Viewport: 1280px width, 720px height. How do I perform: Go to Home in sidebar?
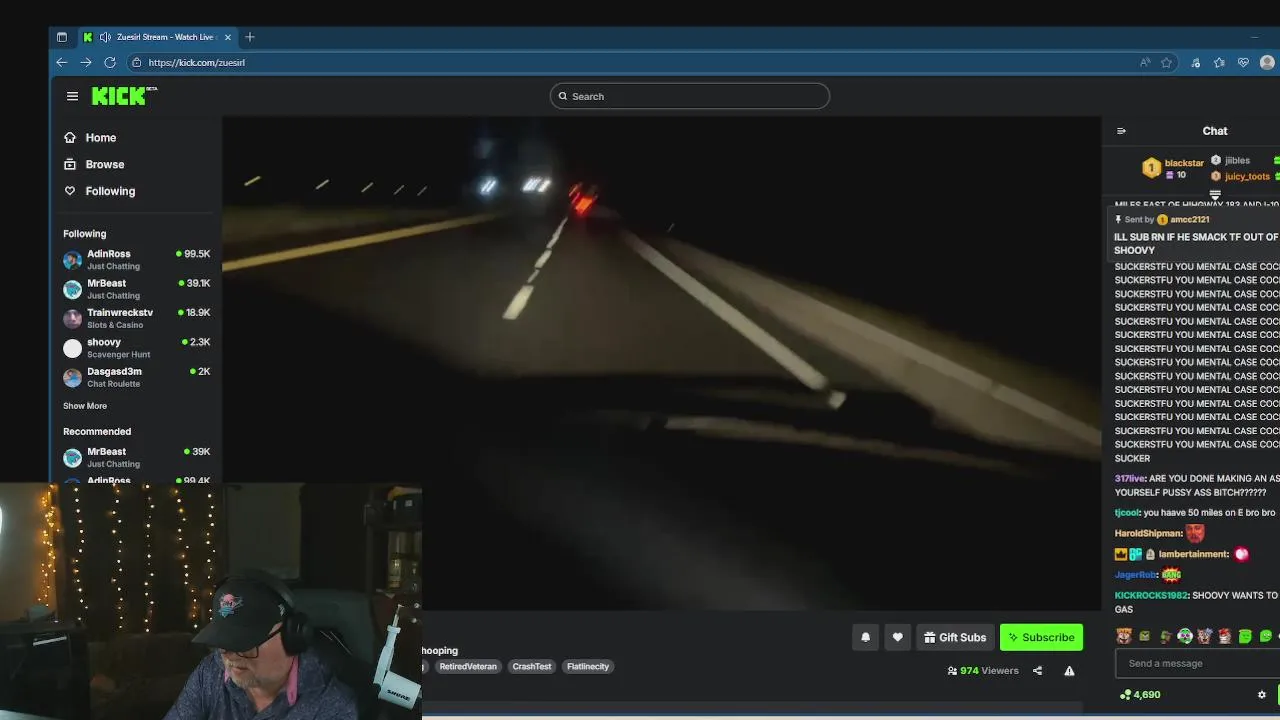90,137
